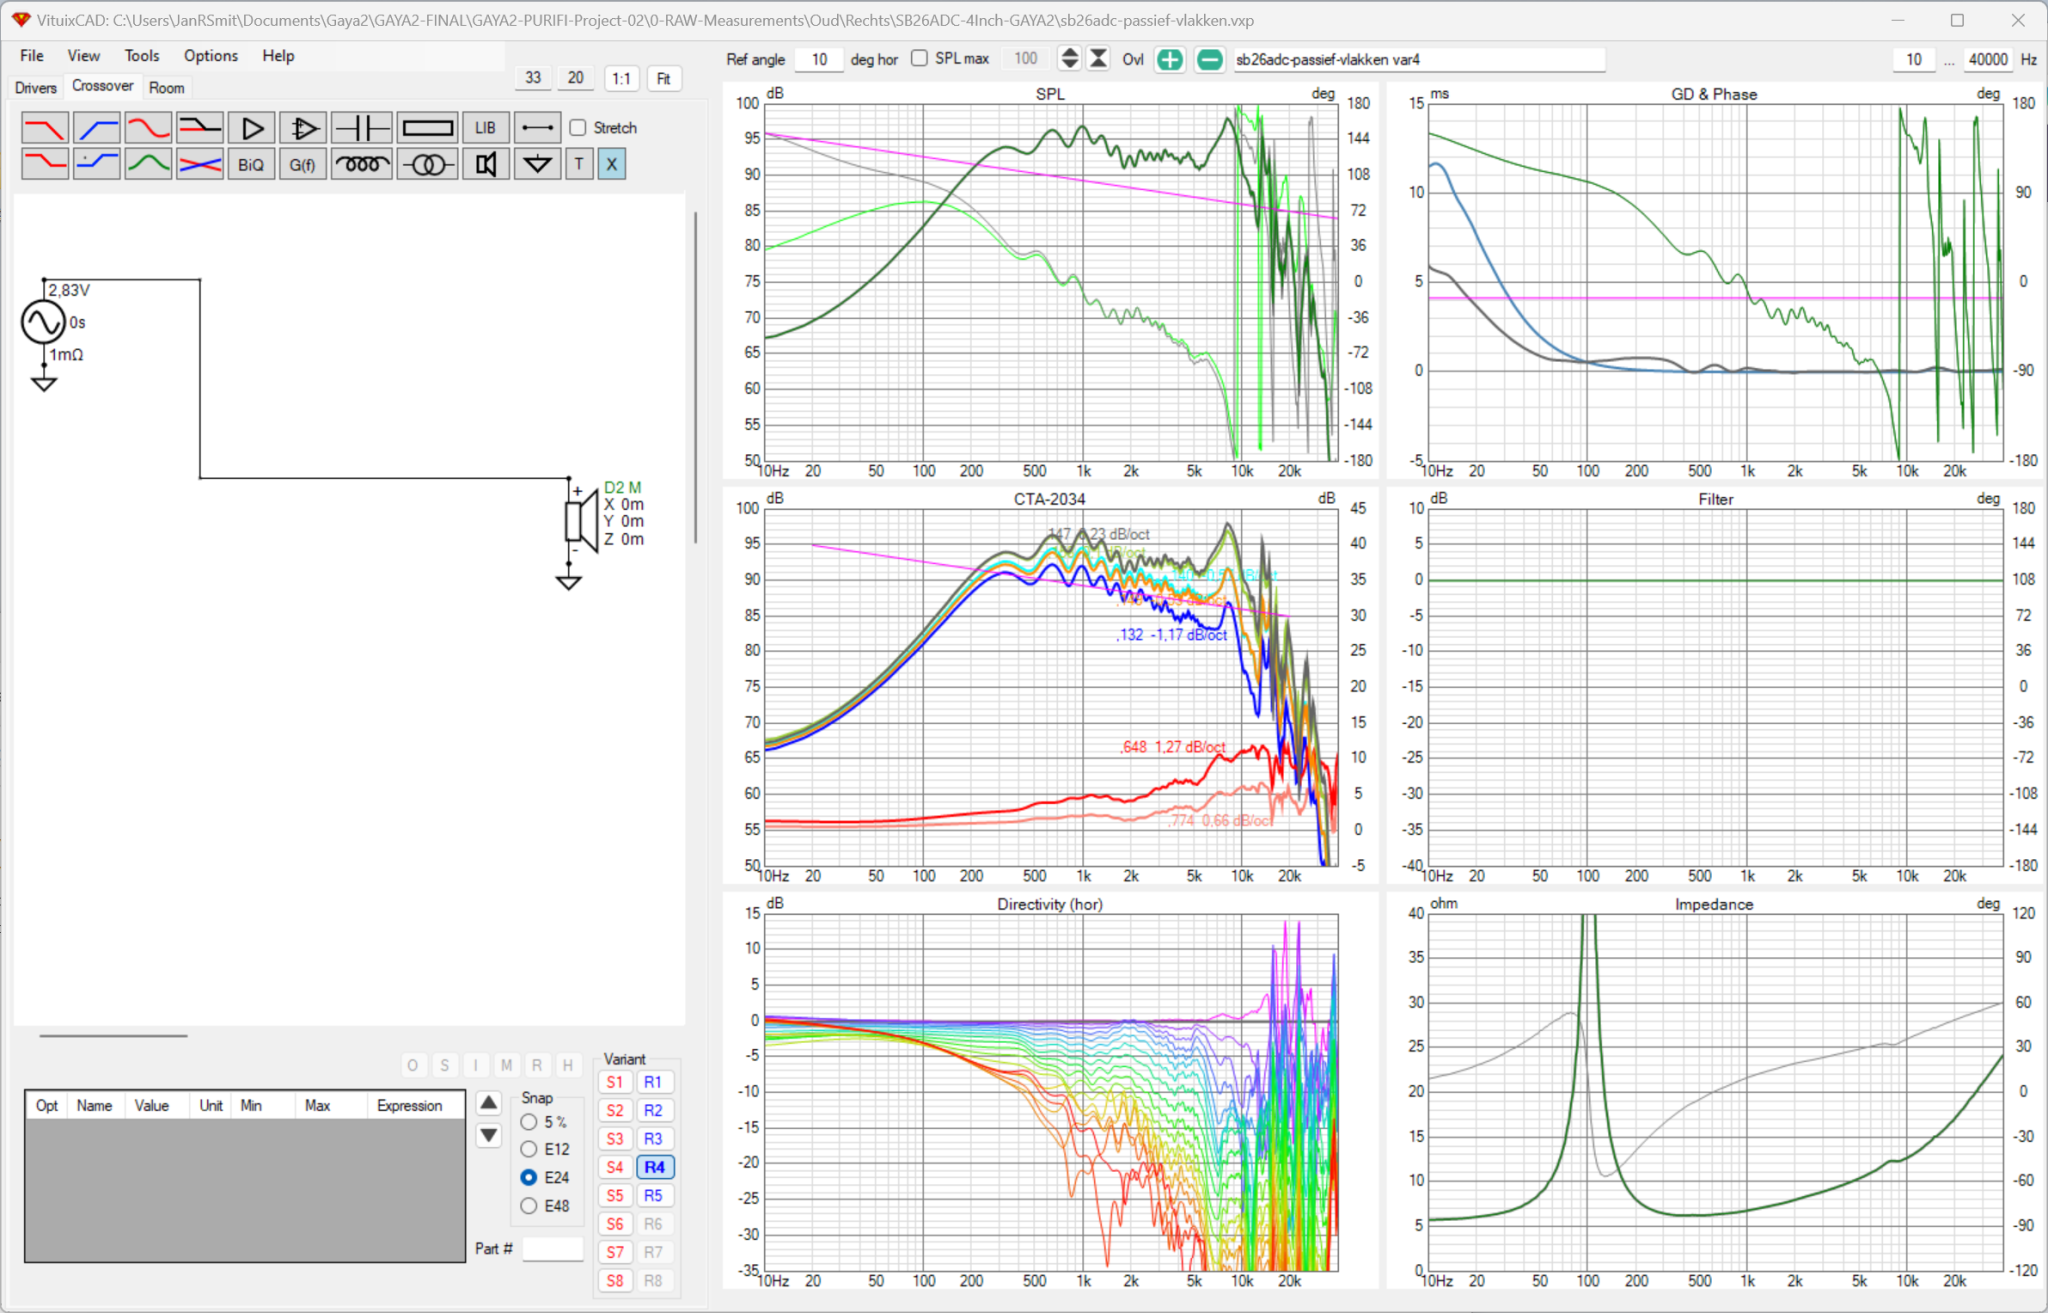Click the hourglass-shaped icon beside SPL max
Screen dimensions: 2048x1313
[x=1098, y=59]
